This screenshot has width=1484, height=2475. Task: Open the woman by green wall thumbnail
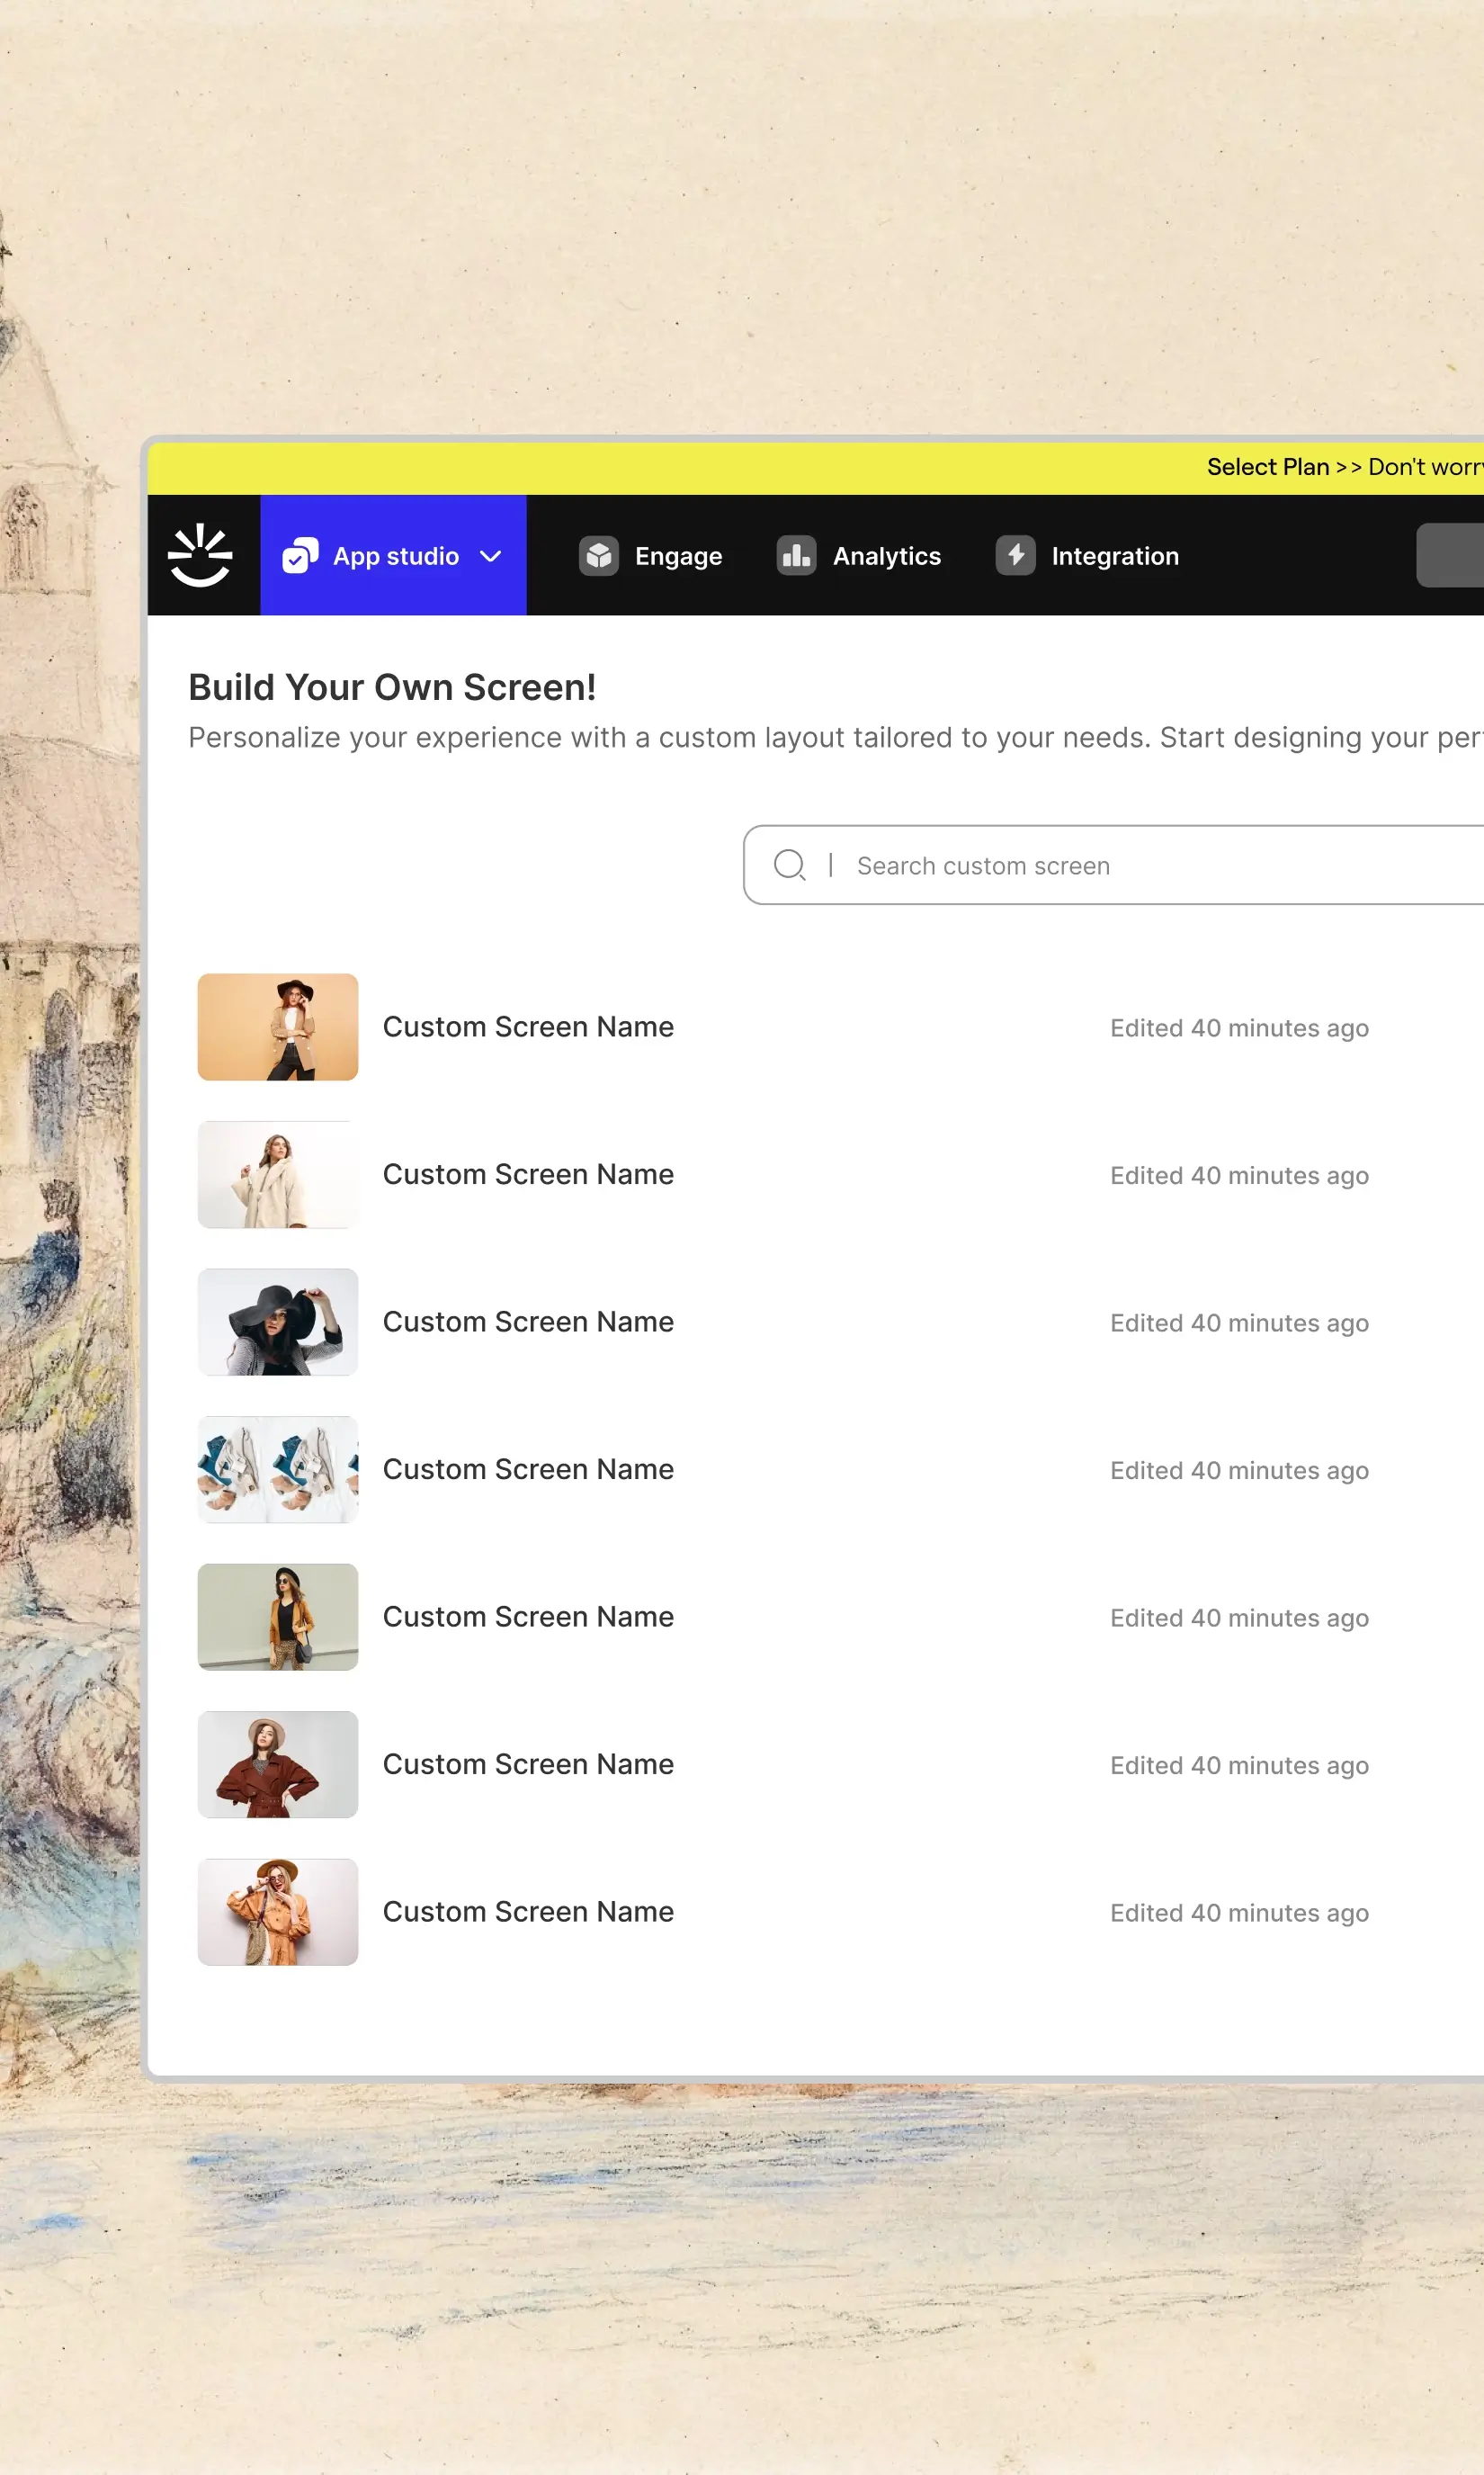coord(278,1617)
